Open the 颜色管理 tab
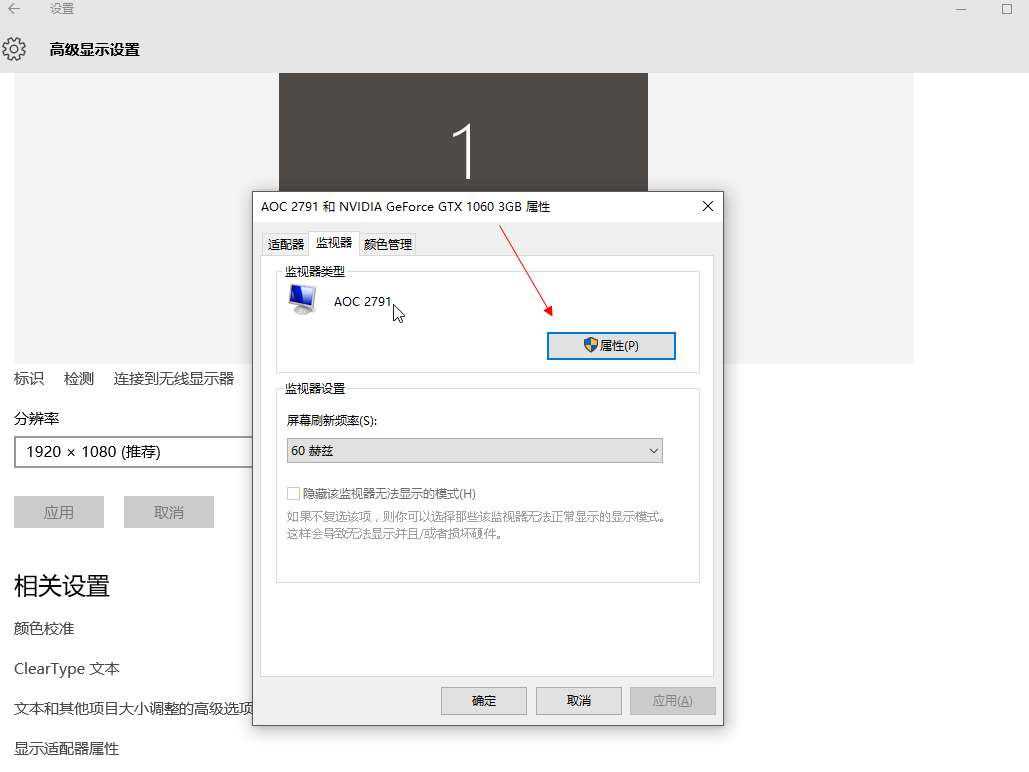 click(388, 244)
